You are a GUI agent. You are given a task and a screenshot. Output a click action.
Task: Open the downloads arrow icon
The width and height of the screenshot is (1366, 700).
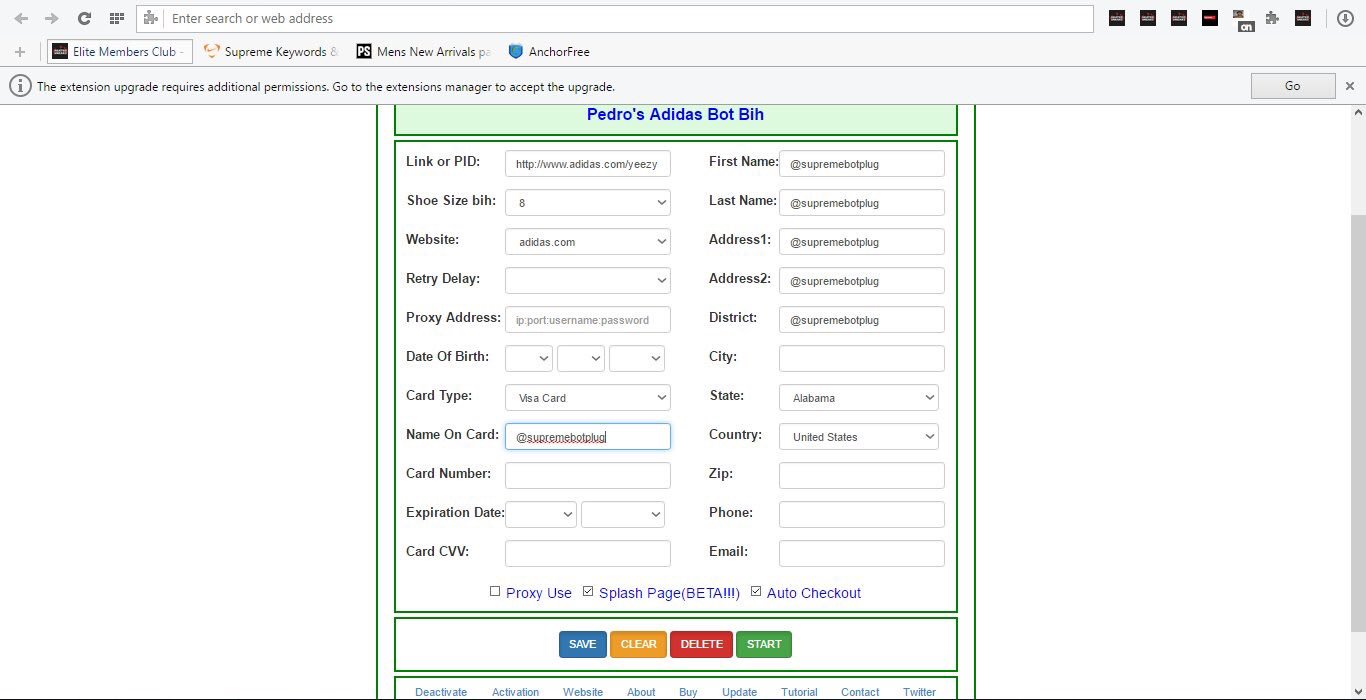click(1346, 18)
